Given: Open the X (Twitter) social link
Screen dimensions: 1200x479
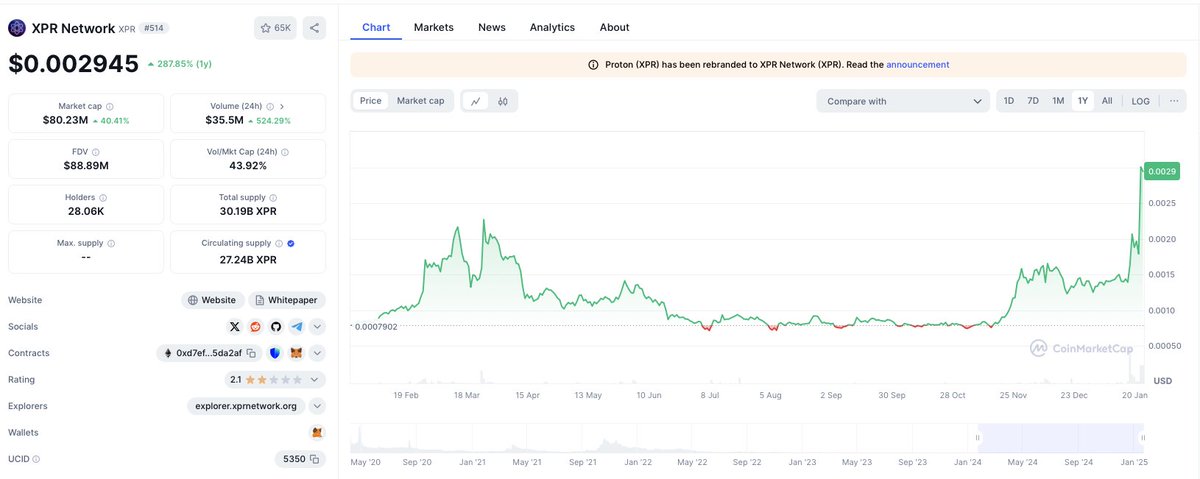Looking at the screenshot, I should click(x=235, y=327).
